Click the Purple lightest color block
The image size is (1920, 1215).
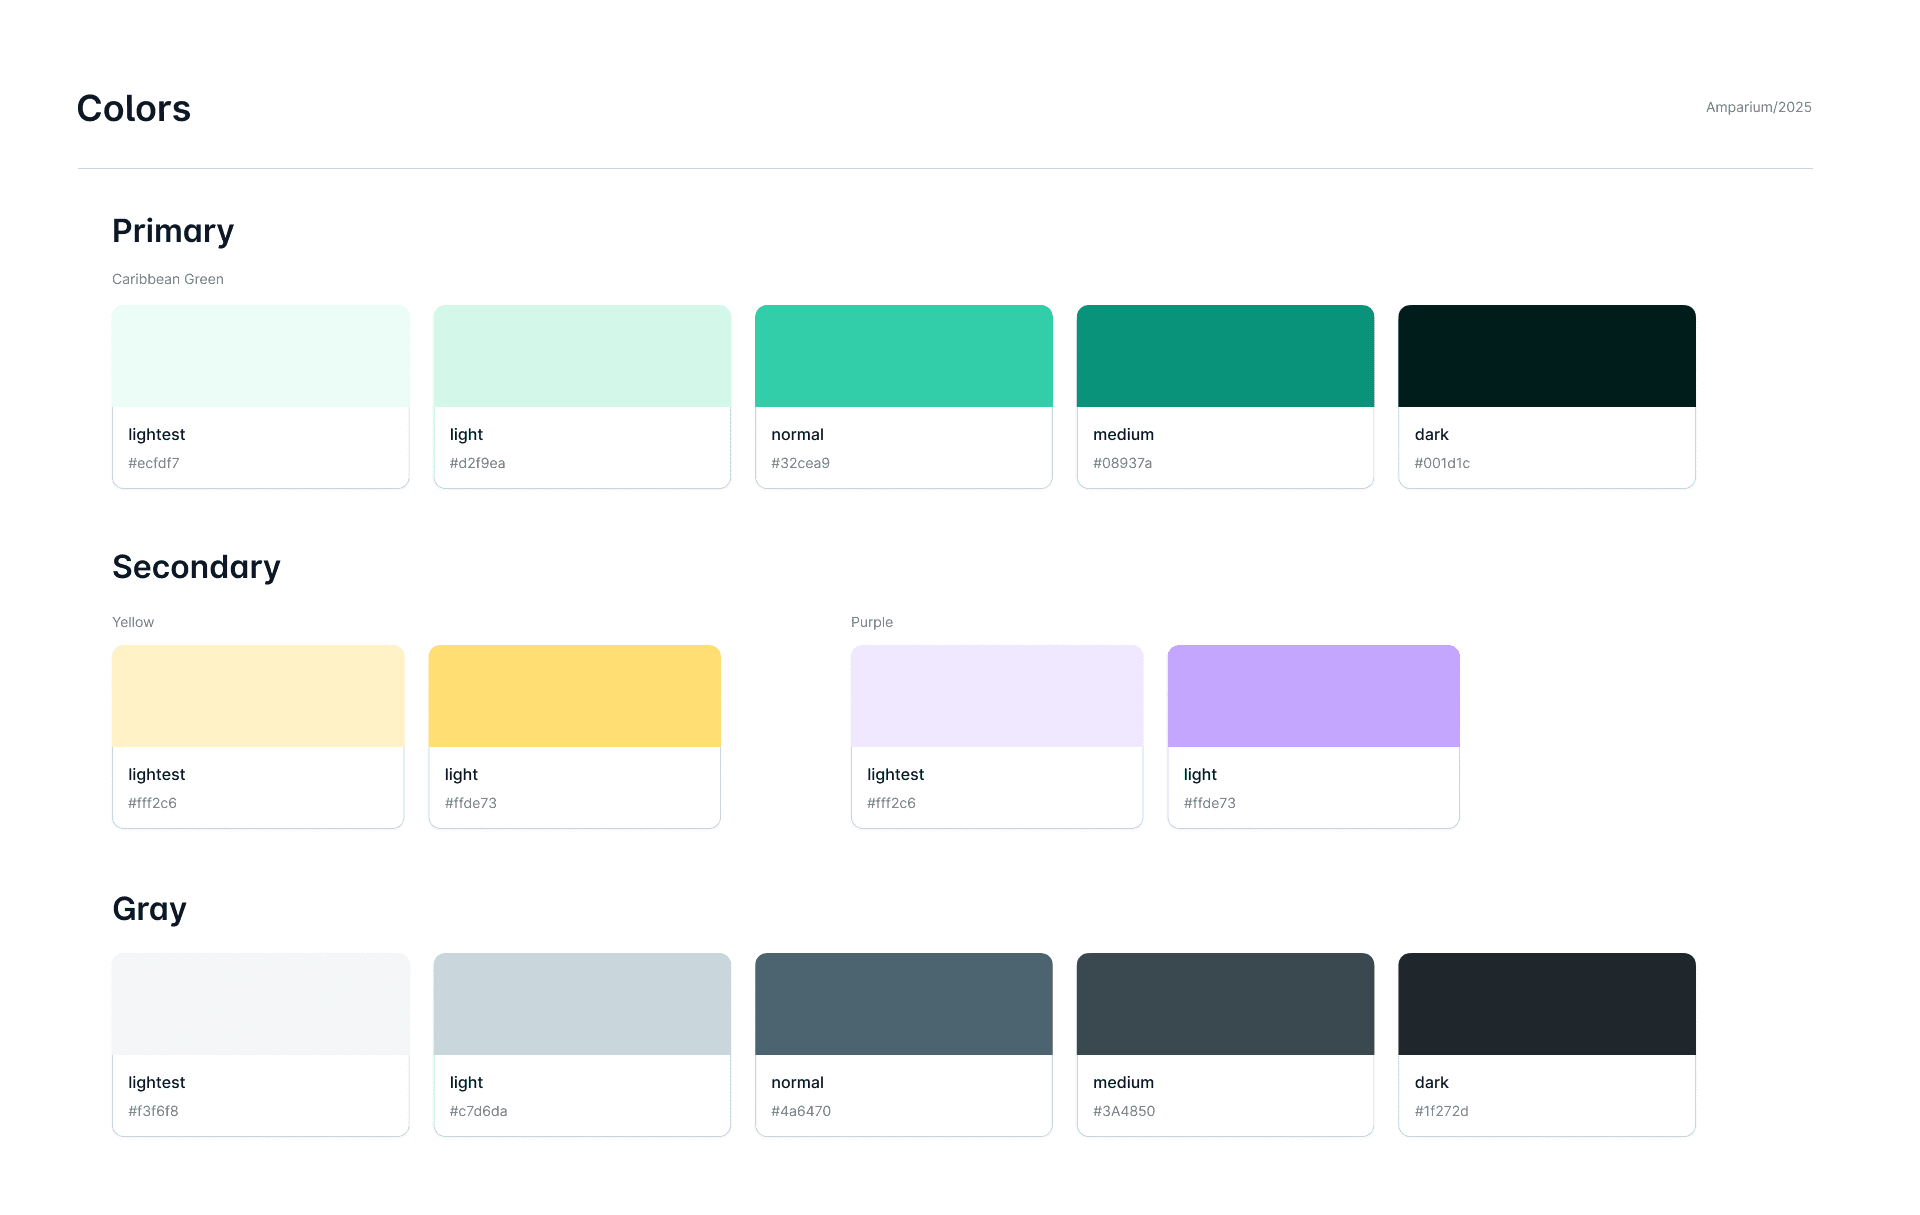pyautogui.click(x=996, y=697)
